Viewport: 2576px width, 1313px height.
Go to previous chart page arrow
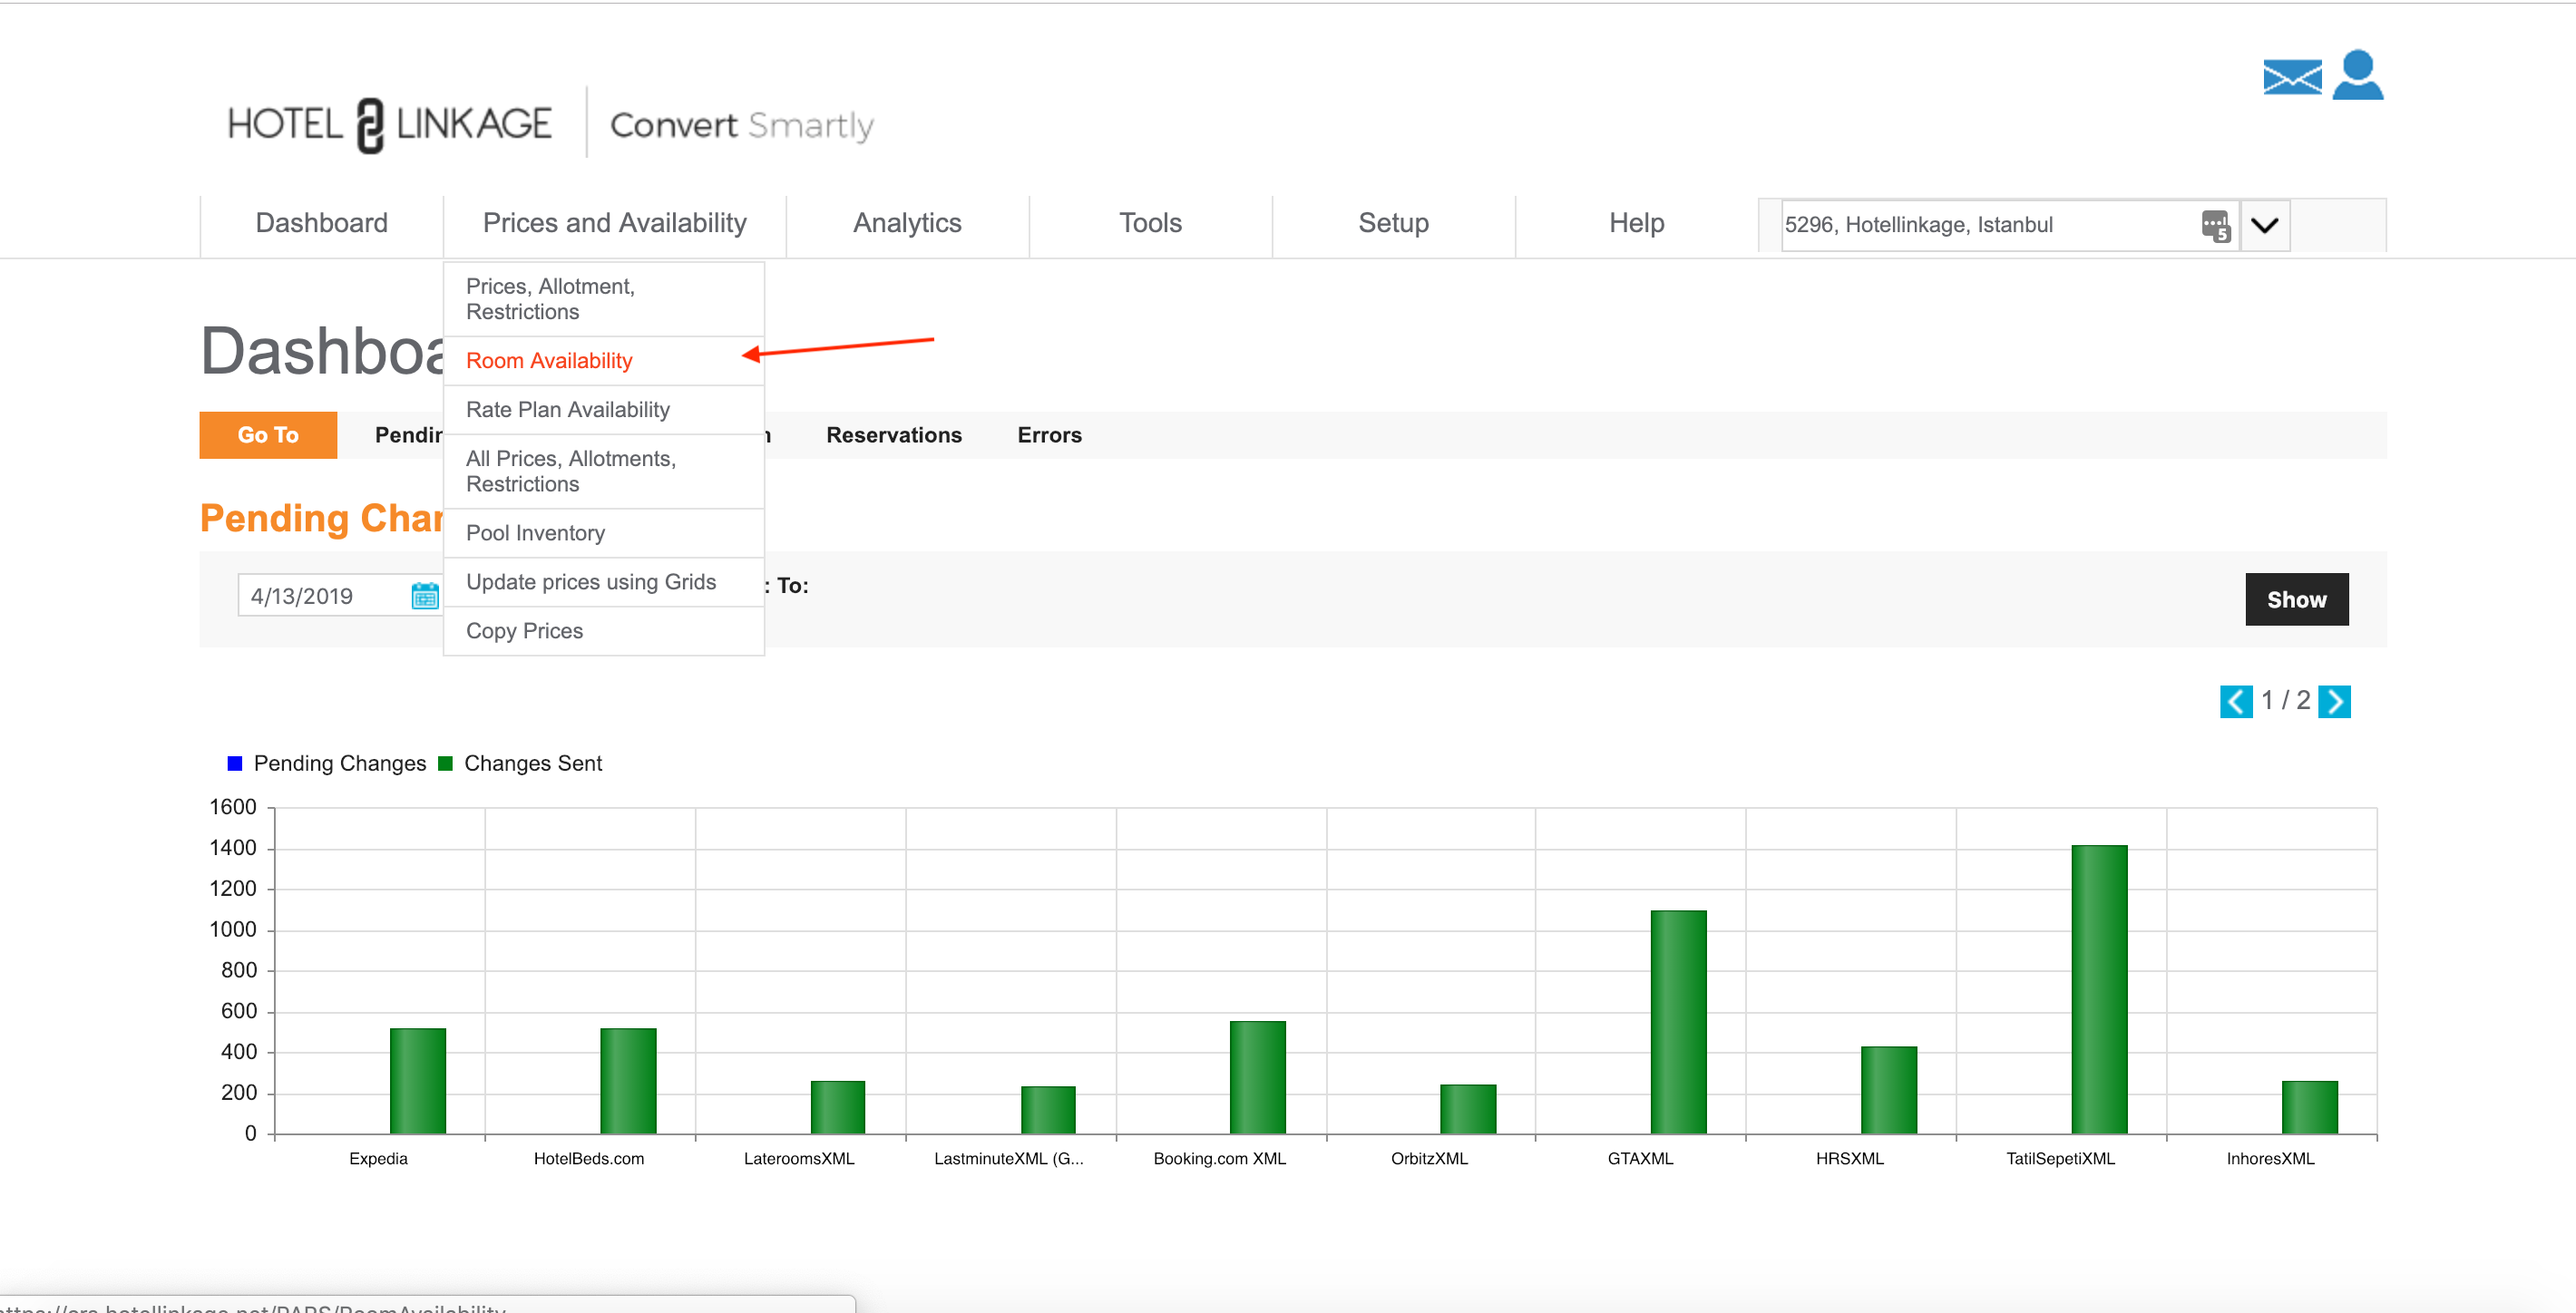[x=2235, y=701]
